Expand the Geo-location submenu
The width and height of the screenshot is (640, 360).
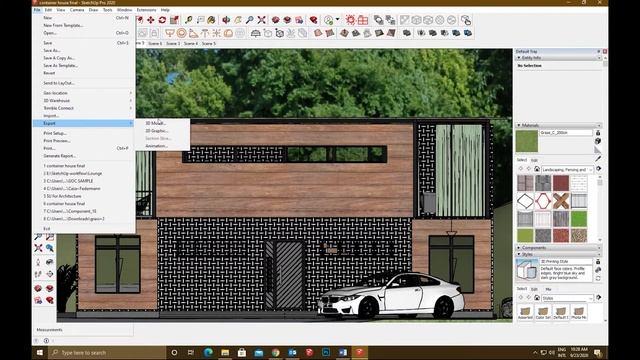tap(83, 93)
